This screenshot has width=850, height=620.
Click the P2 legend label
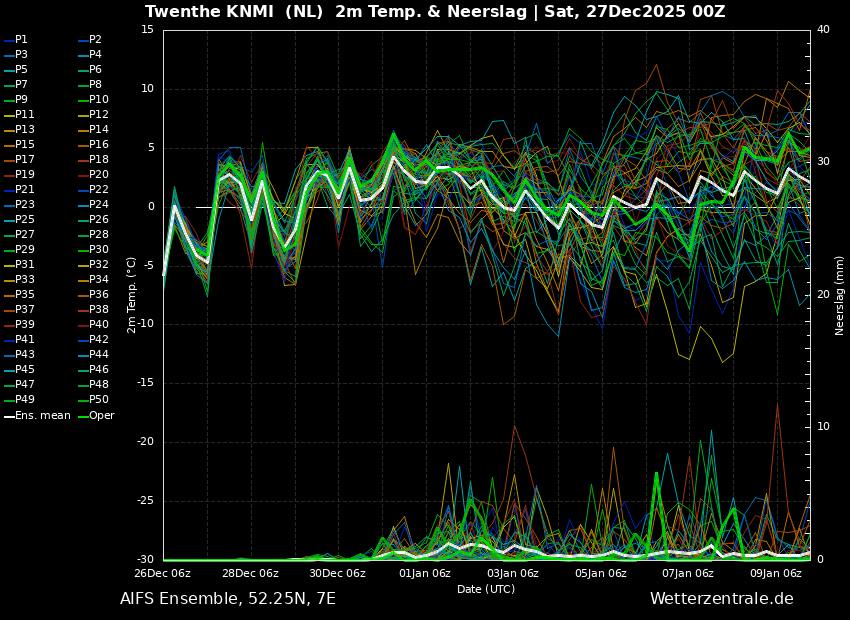tap(95, 40)
